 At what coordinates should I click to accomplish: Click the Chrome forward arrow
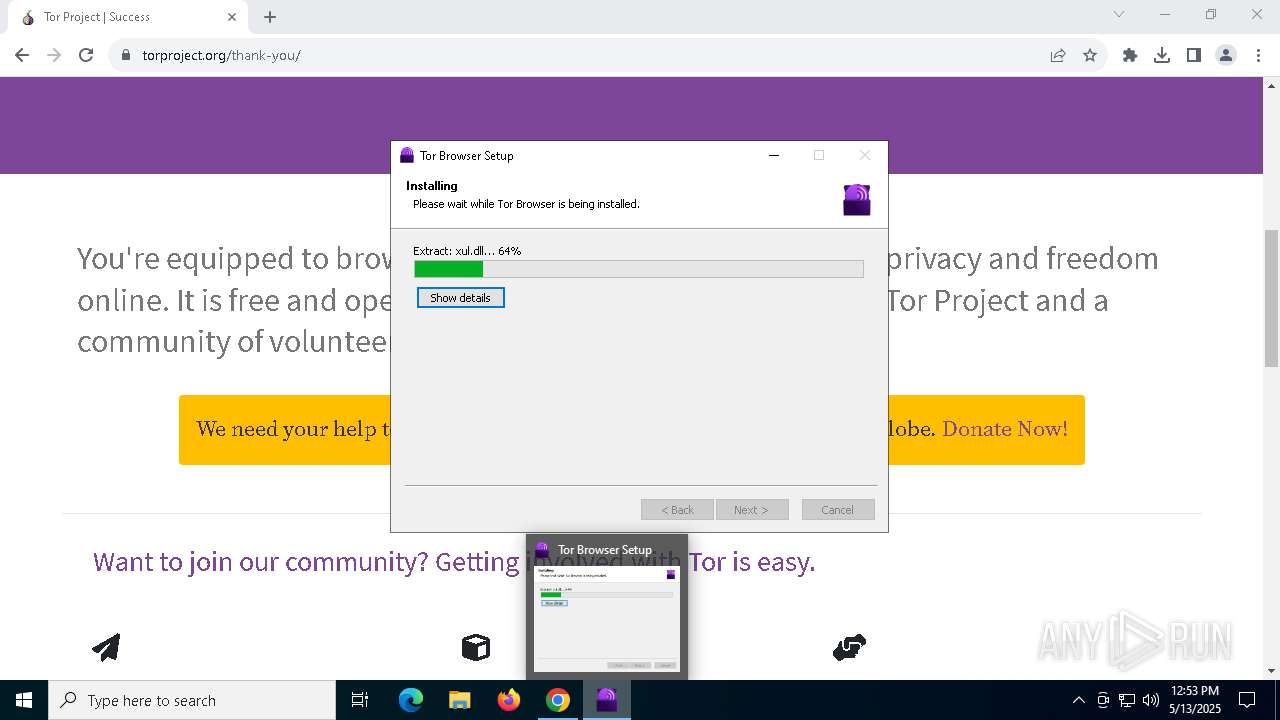54,55
